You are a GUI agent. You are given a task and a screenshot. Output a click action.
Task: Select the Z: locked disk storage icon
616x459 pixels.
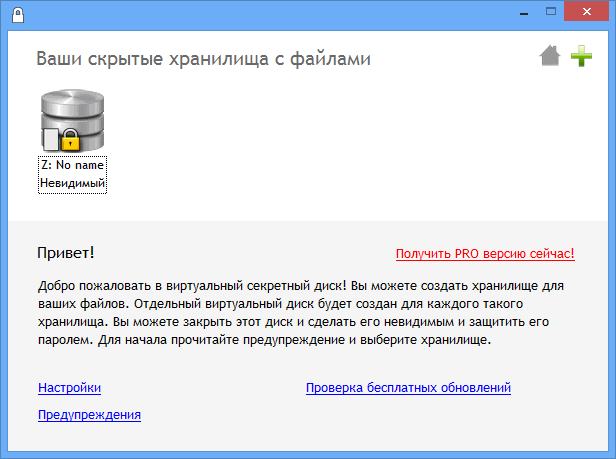coord(72,122)
